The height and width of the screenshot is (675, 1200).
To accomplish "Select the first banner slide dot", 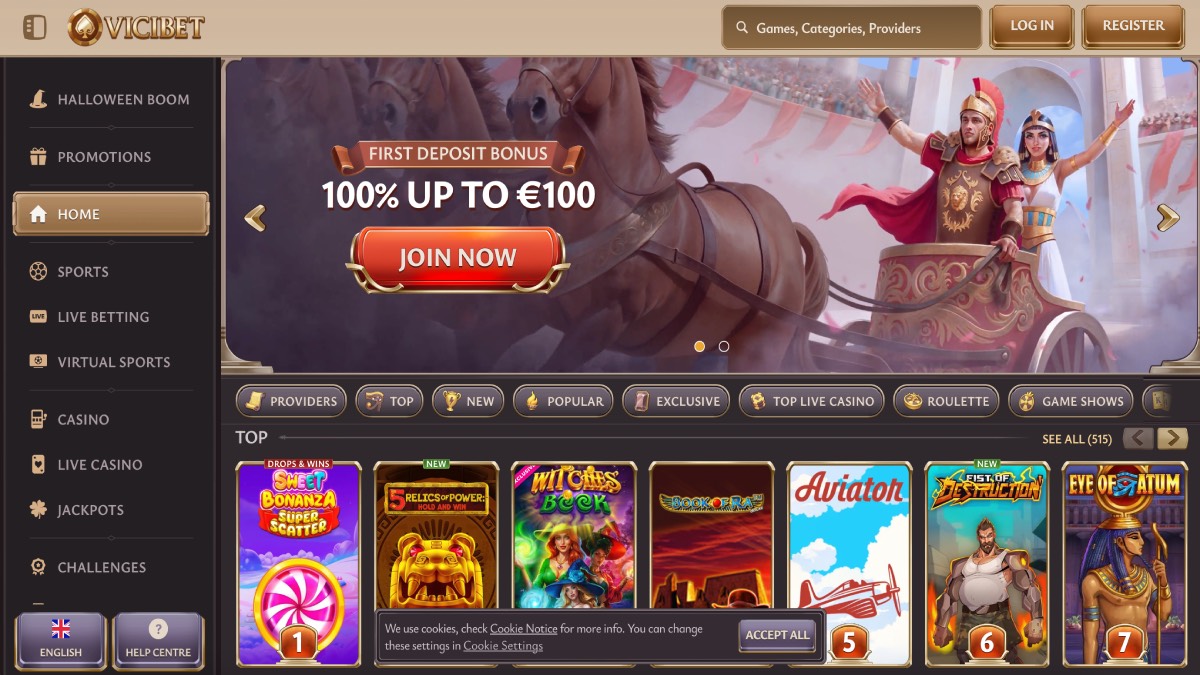I will click(x=699, y=347).
